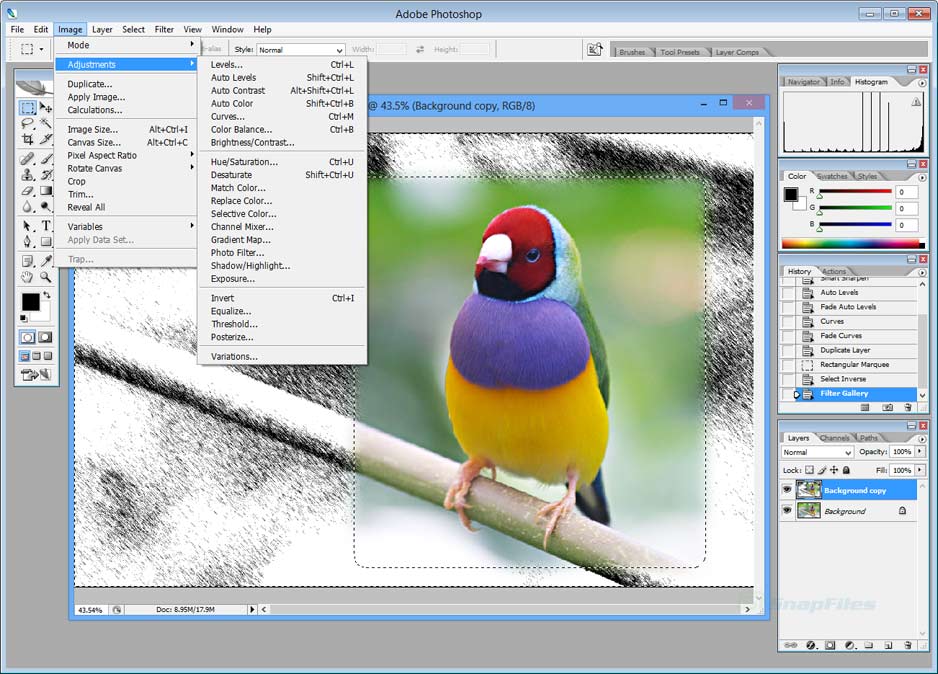Hide the Background layer
The height and width of the screenshot is (674, 938).
point(787,510)
